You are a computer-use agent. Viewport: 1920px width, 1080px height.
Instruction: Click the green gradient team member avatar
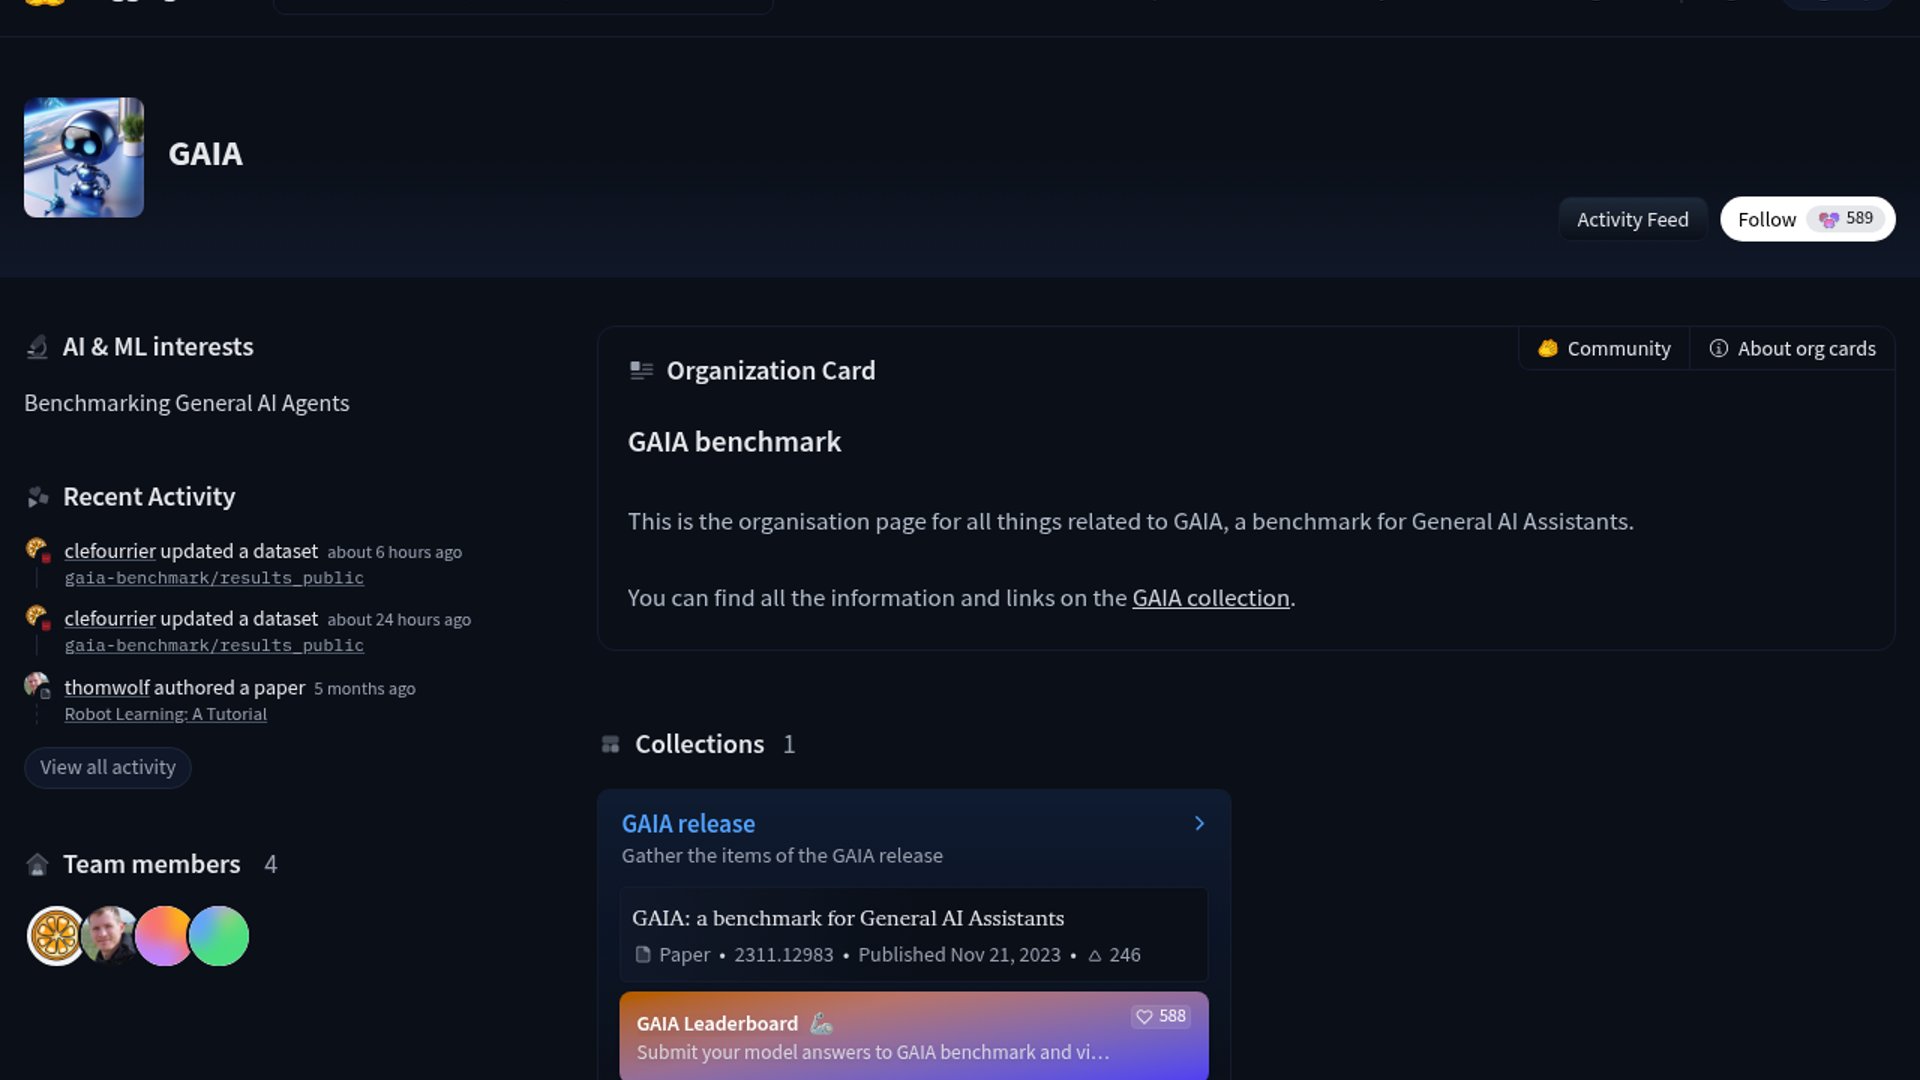coord(219,936)
